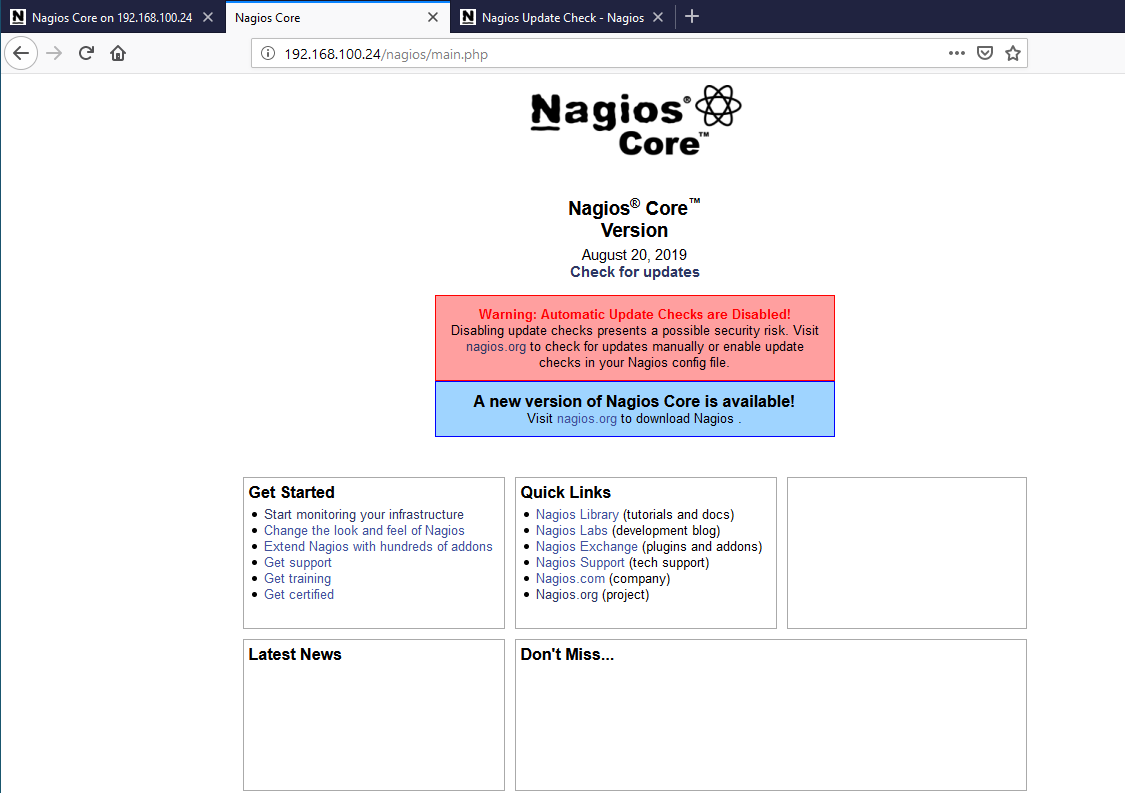
Task: Open the Nagios Library link
Action: tap(577, 515)
